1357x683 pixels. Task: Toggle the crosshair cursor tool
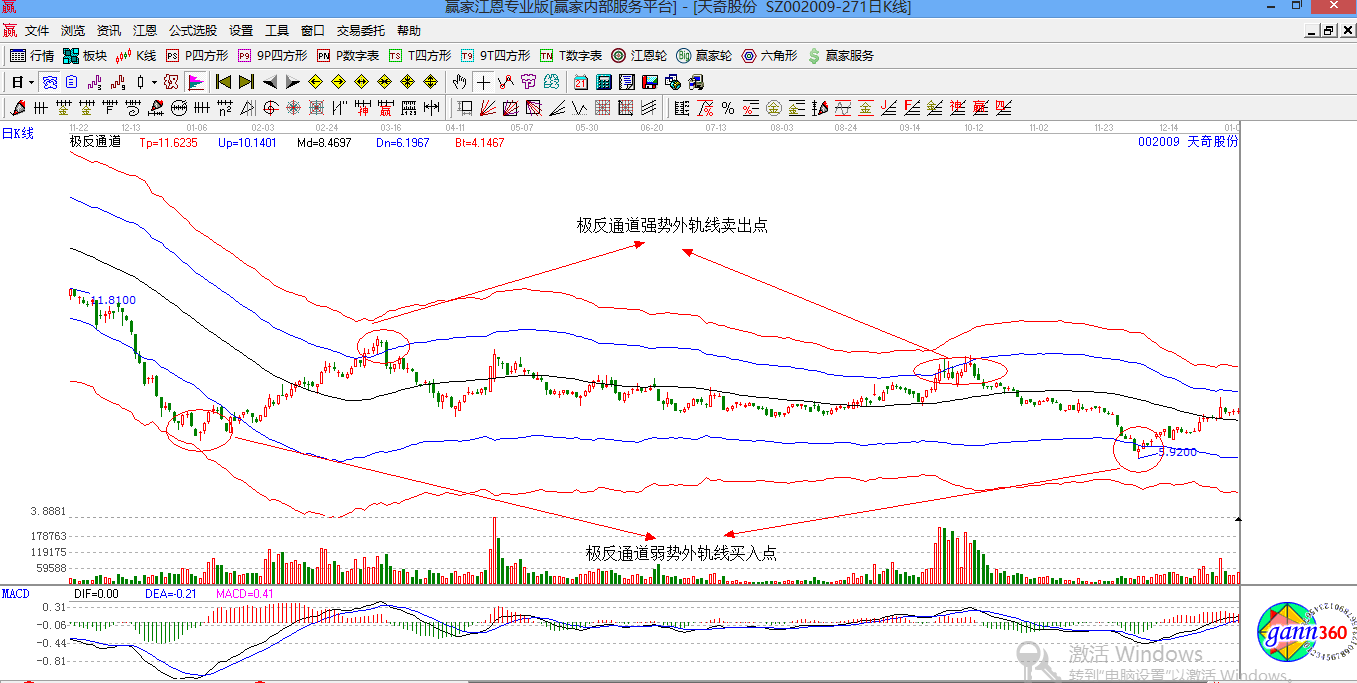point(483,82)
